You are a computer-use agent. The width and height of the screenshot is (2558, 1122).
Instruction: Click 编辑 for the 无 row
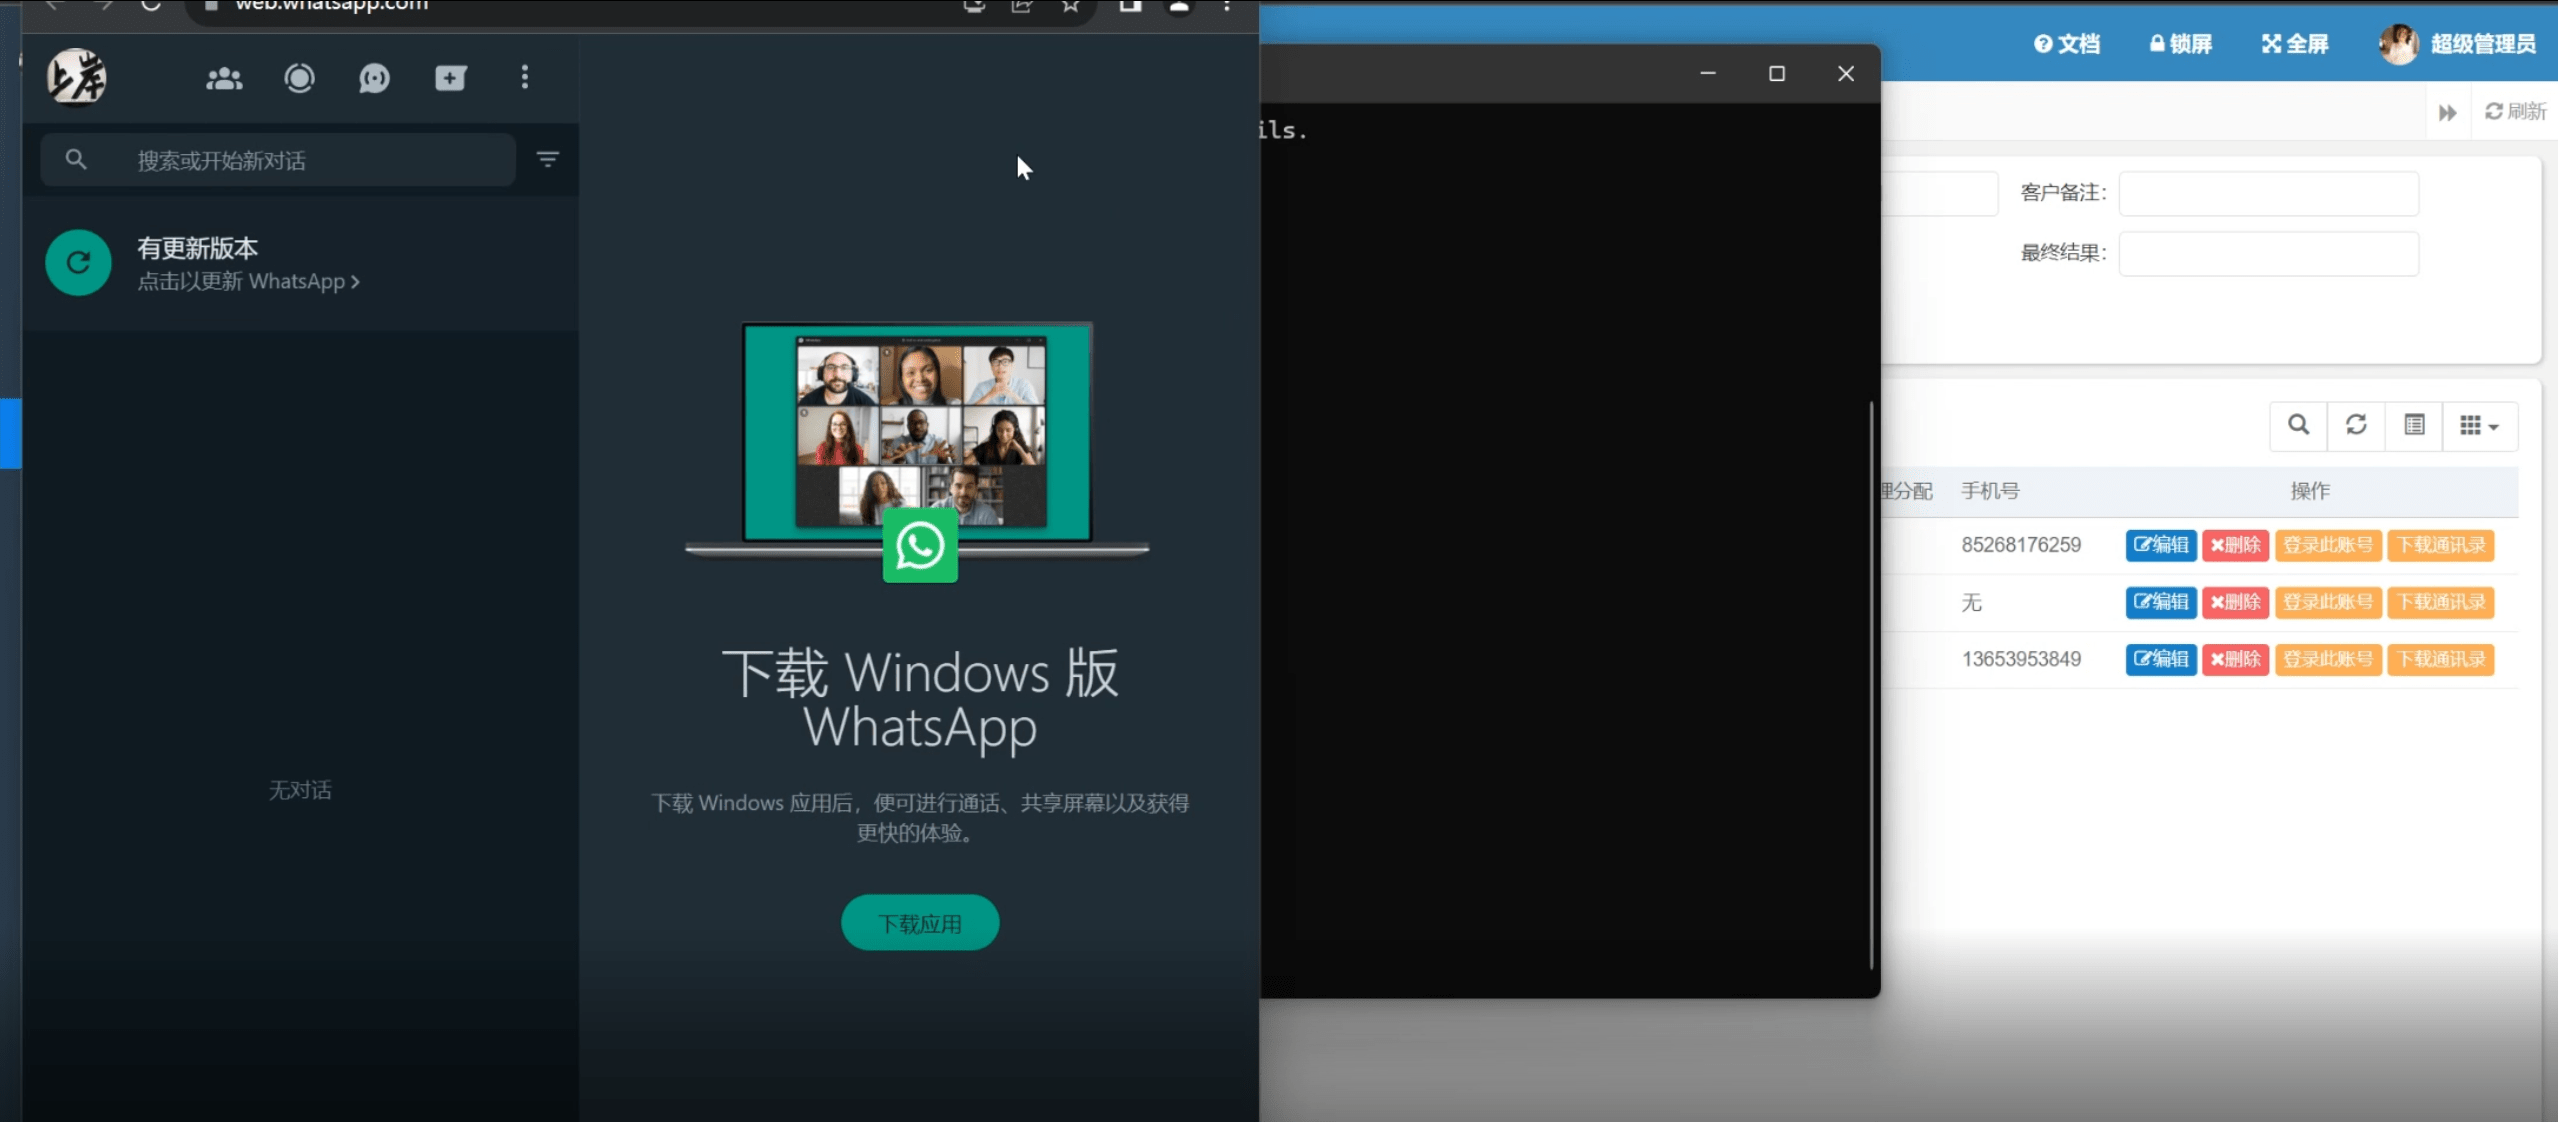[2161, 602]
